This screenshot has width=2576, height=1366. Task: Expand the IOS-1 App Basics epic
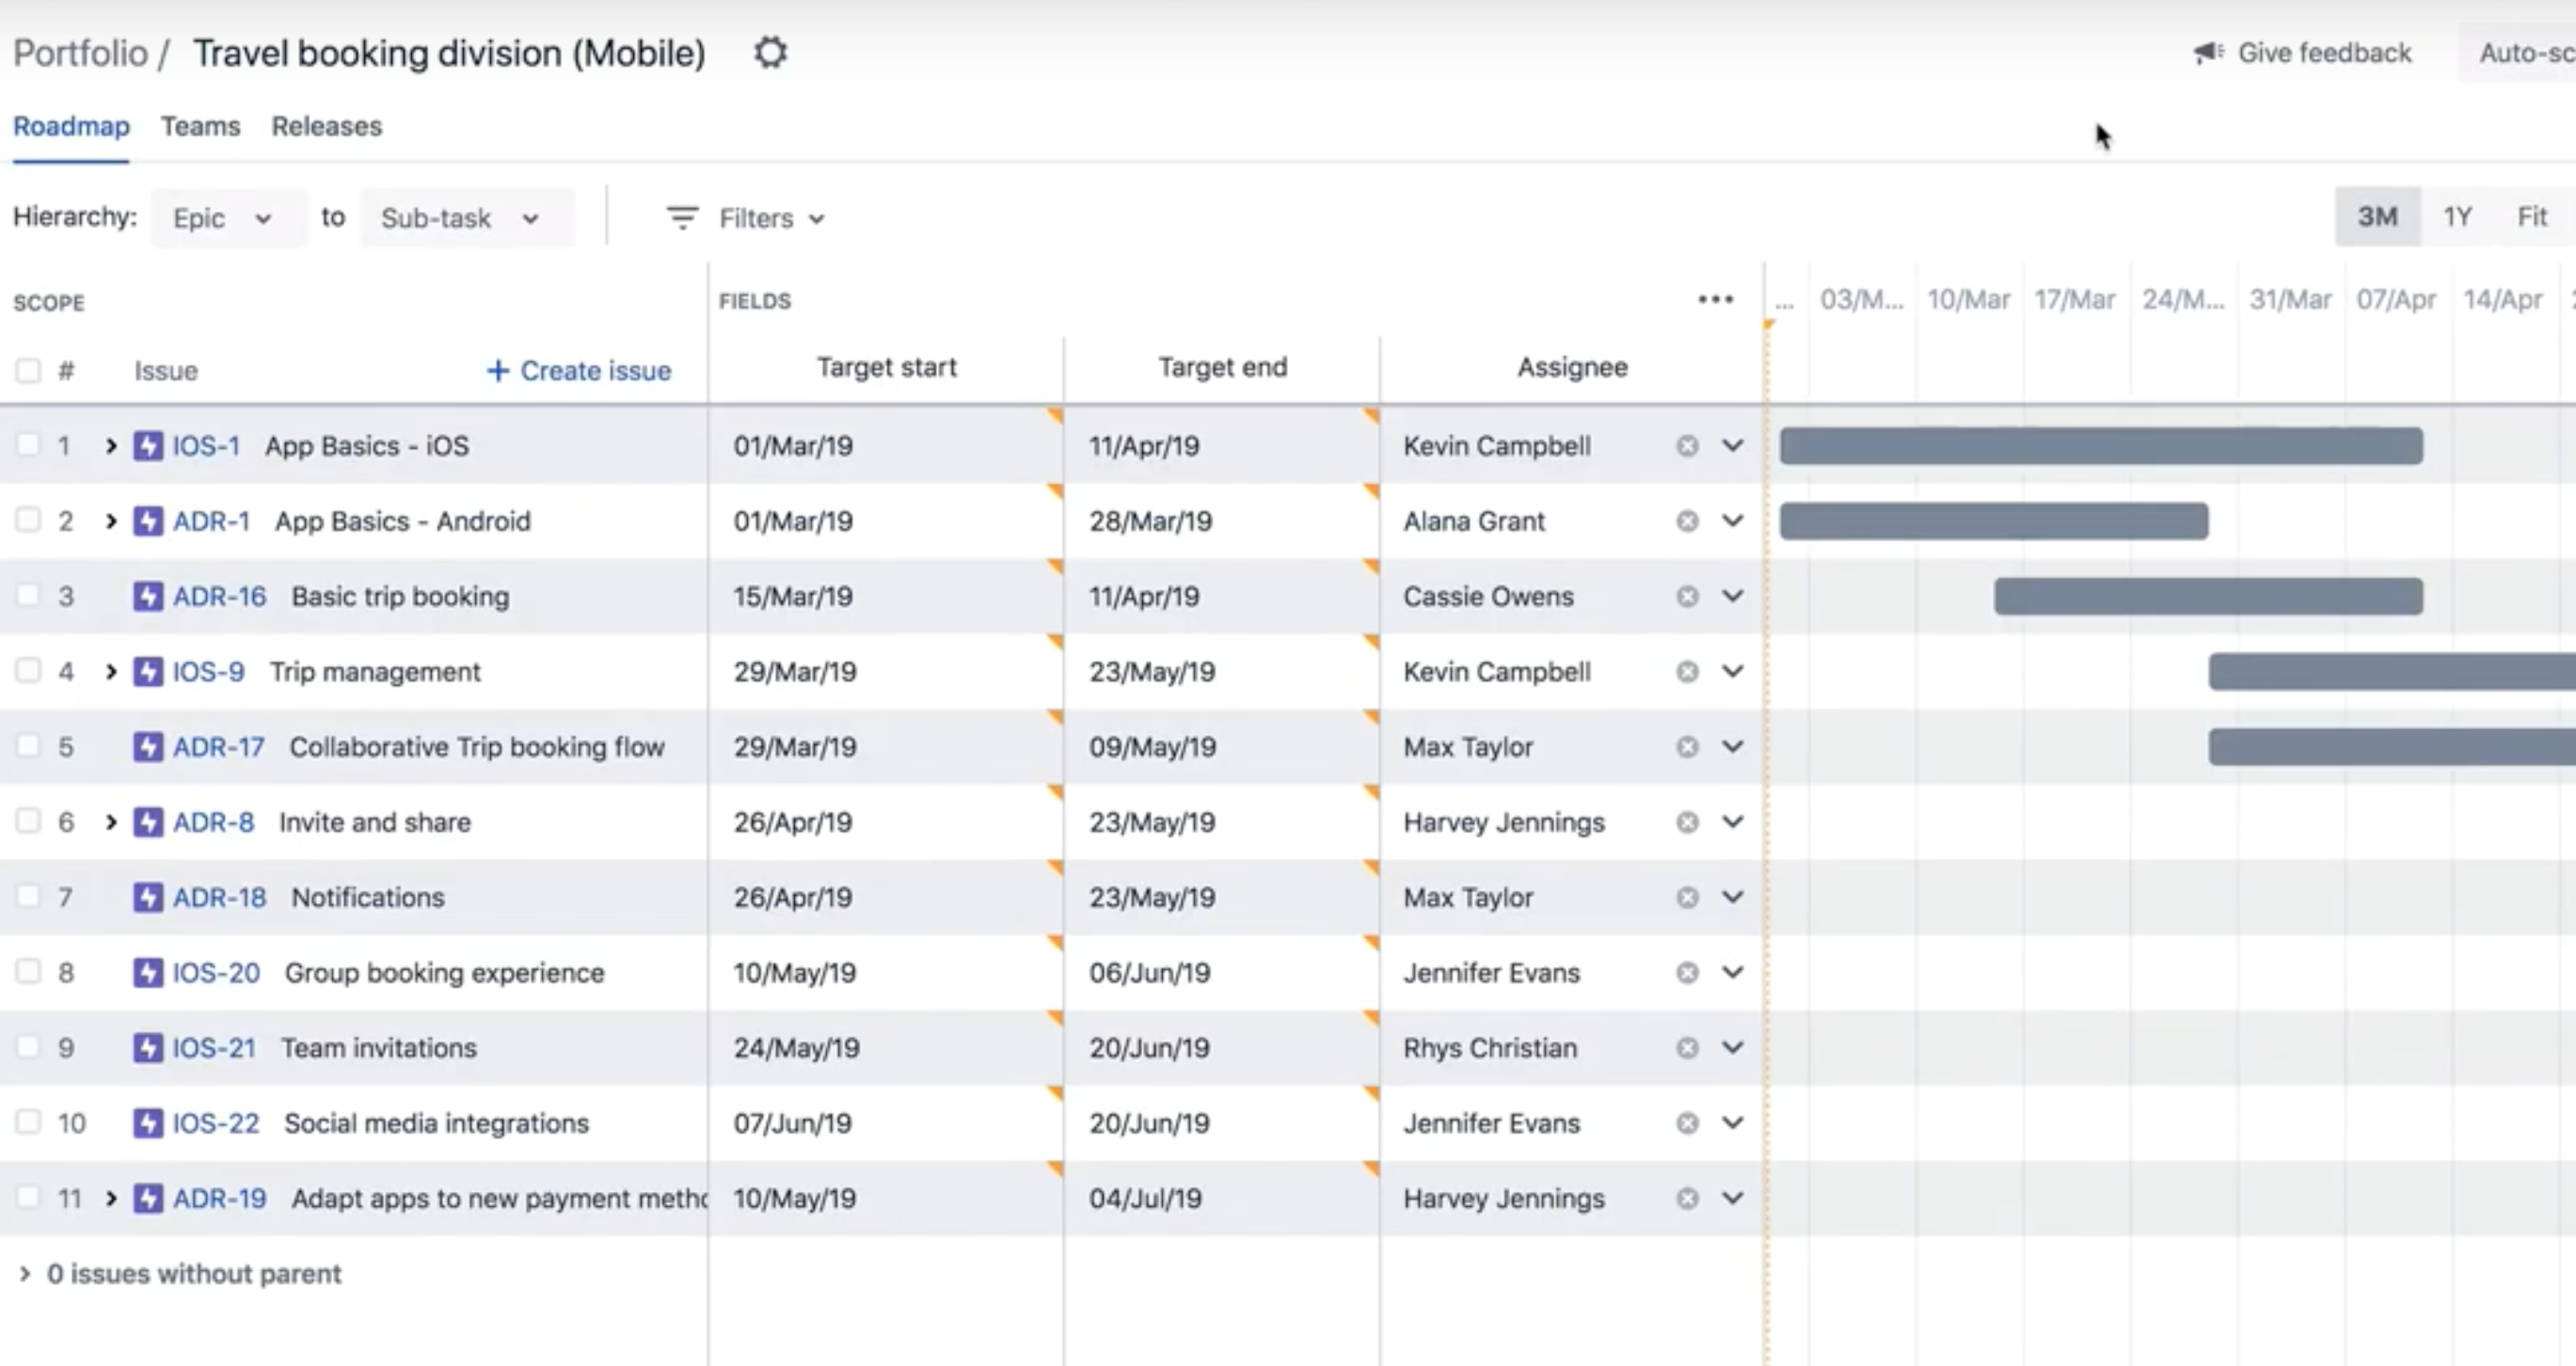pos(111,446)
